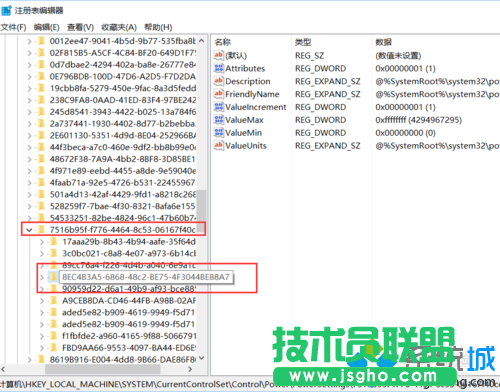Select the ValueMin DWORD value icon
500x392 pixels.
click(x=219, y=132)
